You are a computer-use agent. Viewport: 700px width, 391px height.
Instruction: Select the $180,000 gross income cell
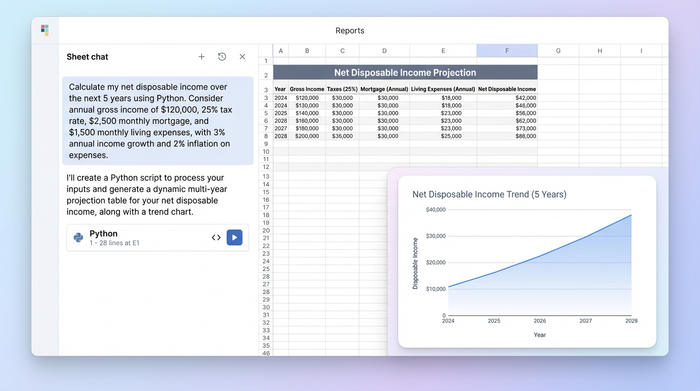pyautogui.click(x=307, y=128)
